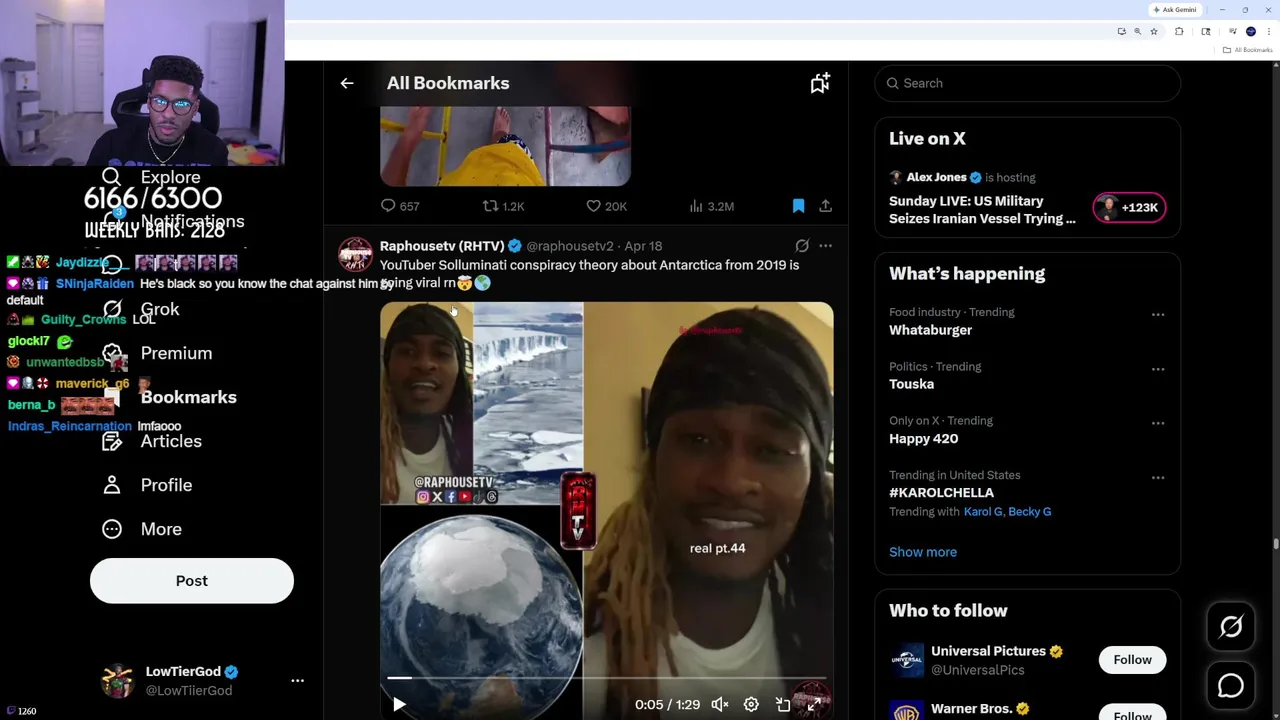Open the more options menu on the Raphousetv post

coord(825,245)
